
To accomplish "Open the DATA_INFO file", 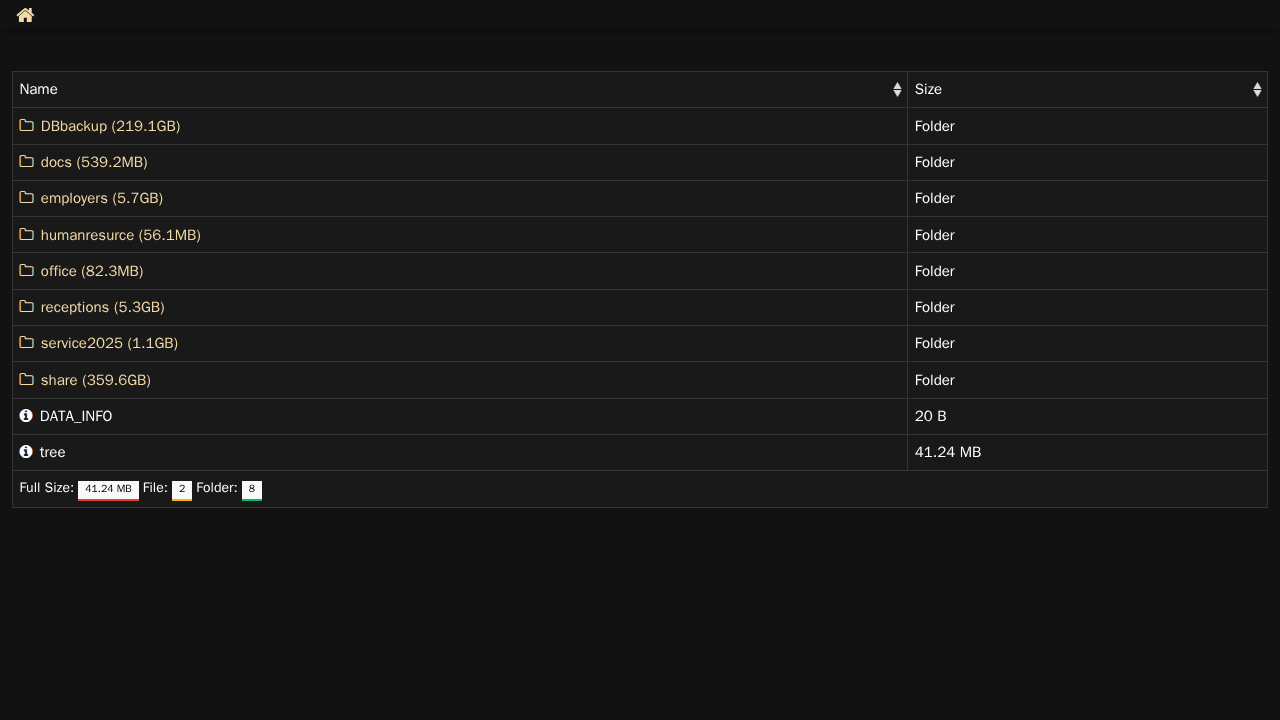I will 76,416.
